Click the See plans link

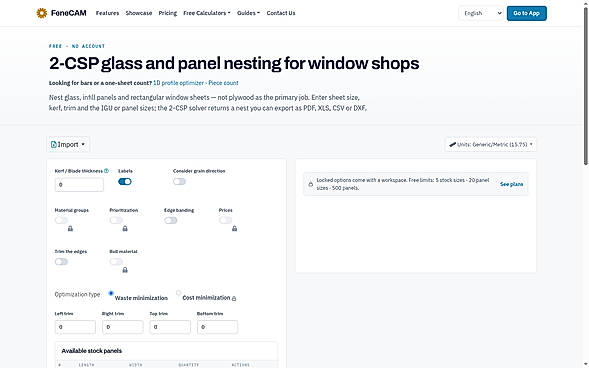pos(511,184)
